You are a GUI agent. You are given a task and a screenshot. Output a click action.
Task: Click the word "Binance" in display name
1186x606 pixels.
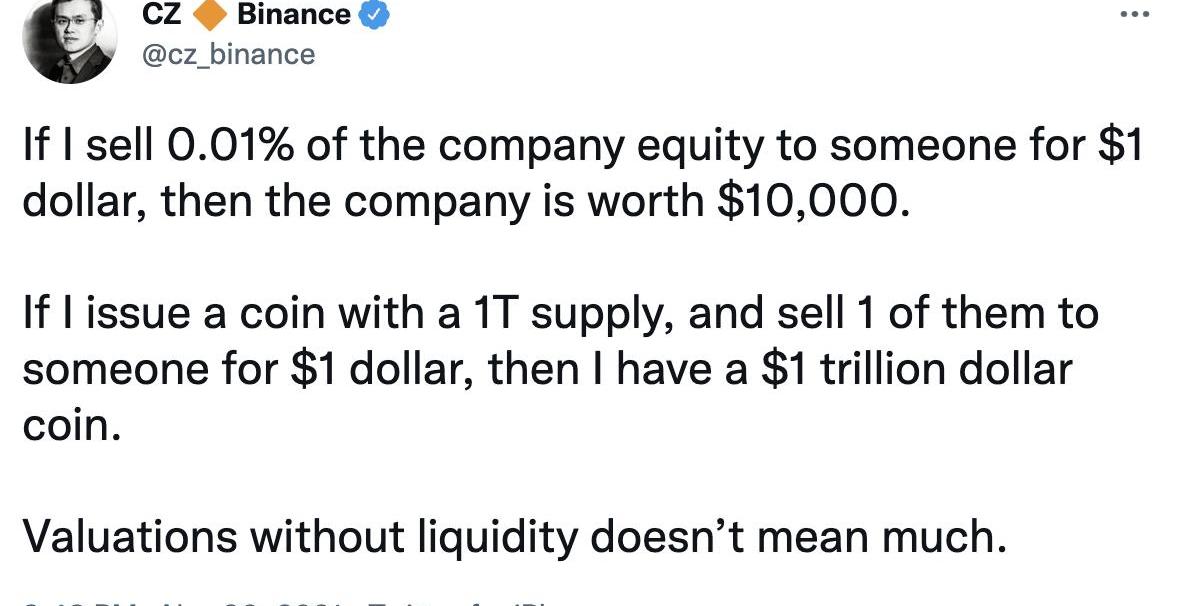[294, 14]
